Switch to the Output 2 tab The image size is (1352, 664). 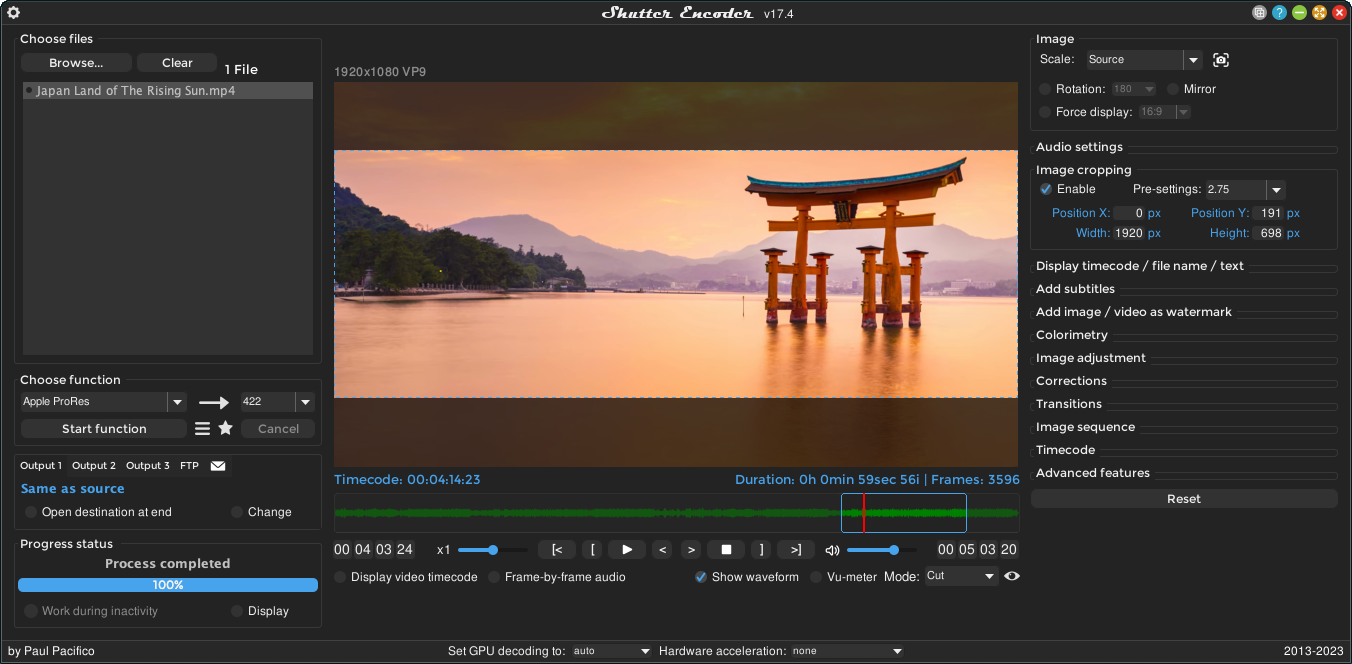pos(93,465)
